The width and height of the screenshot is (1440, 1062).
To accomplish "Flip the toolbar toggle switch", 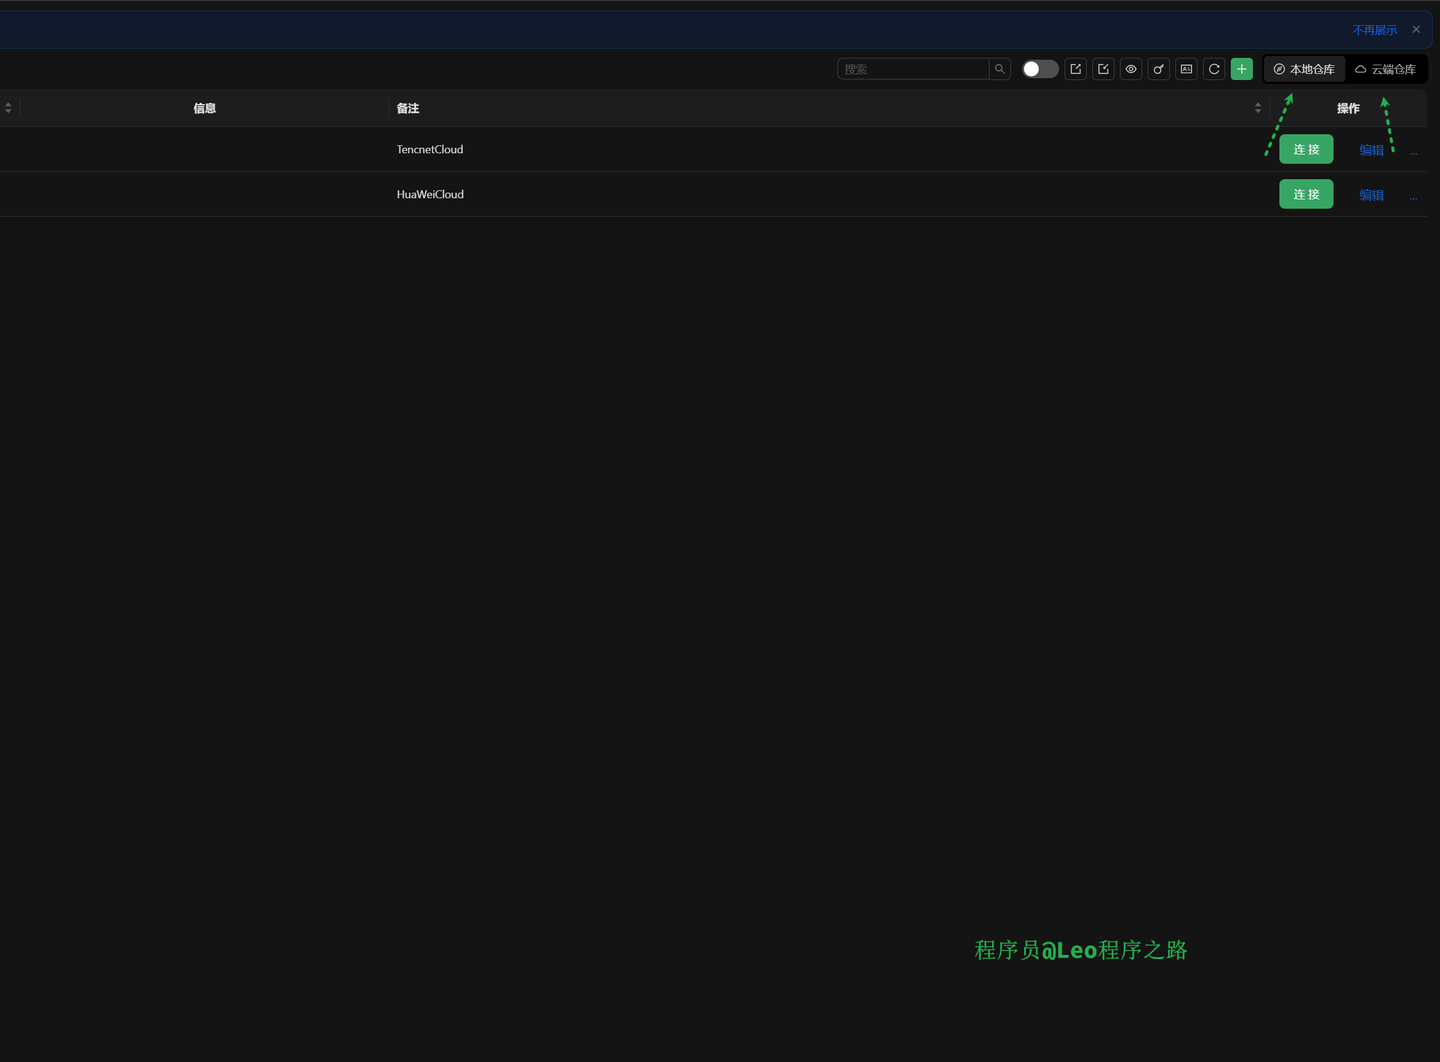I will [1039, 68].
